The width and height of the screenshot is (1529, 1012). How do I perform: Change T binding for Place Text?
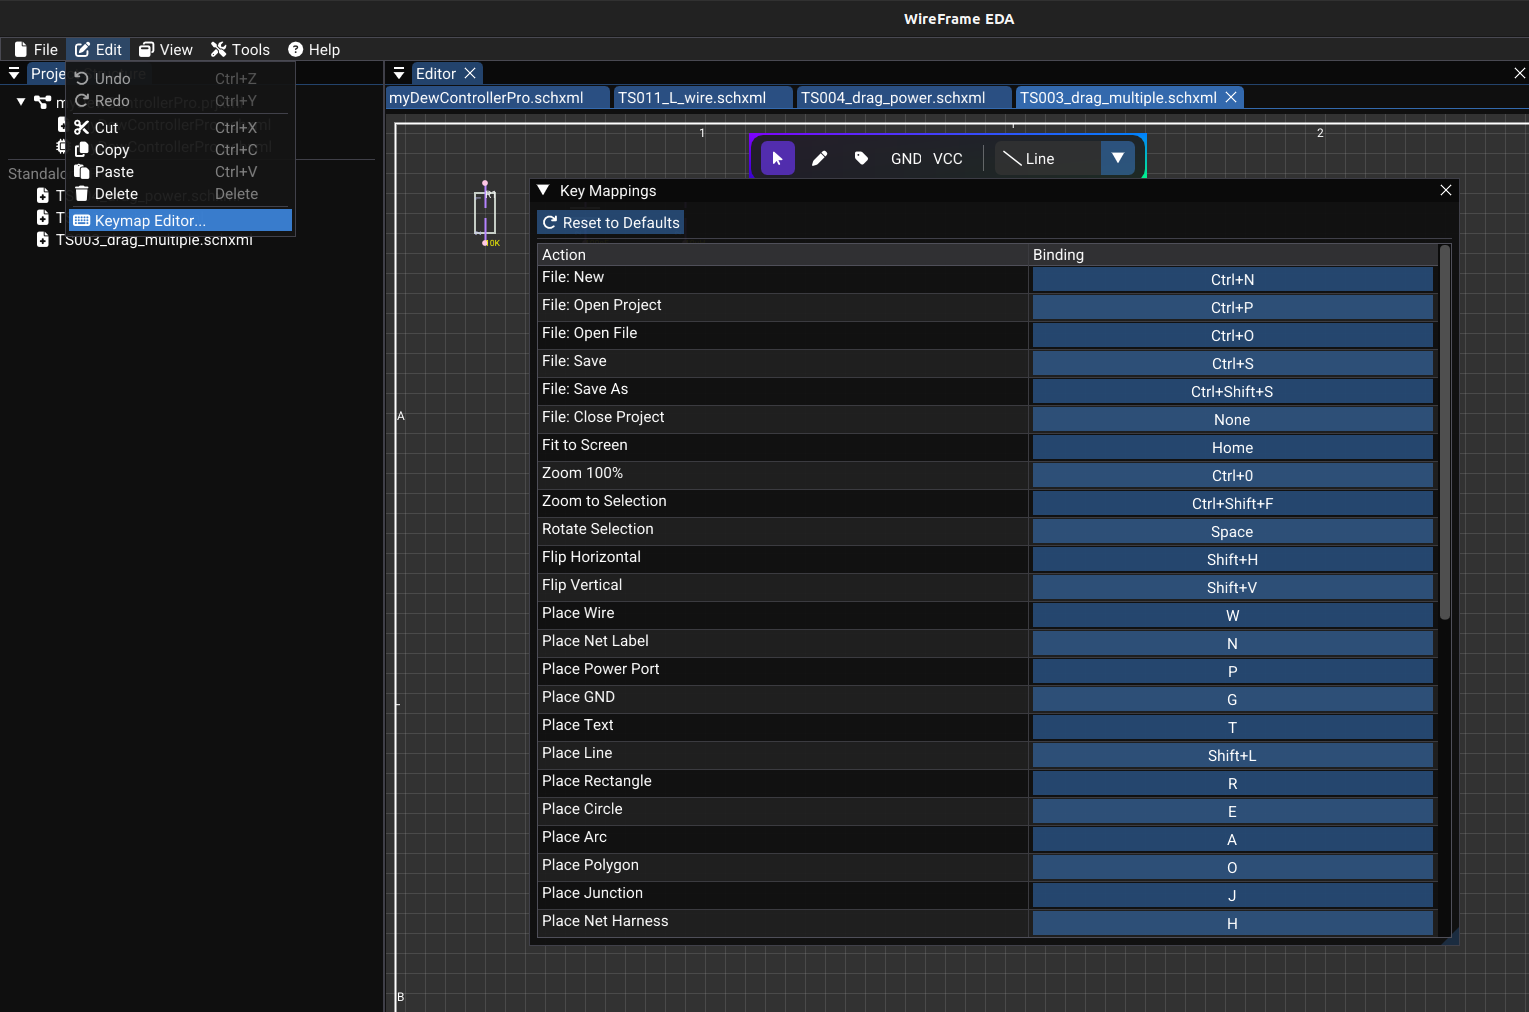(x=1232, y=728)
